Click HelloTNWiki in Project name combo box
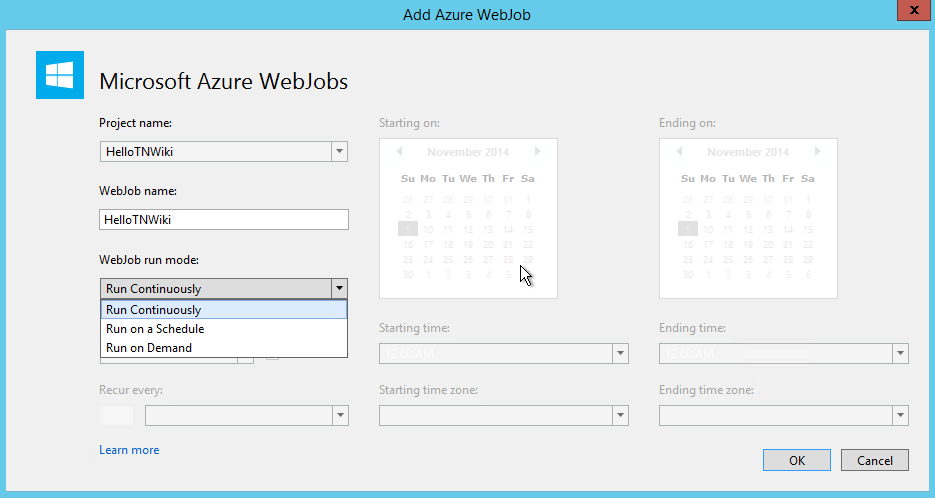935x498 pixels. (x=140, y=151)
